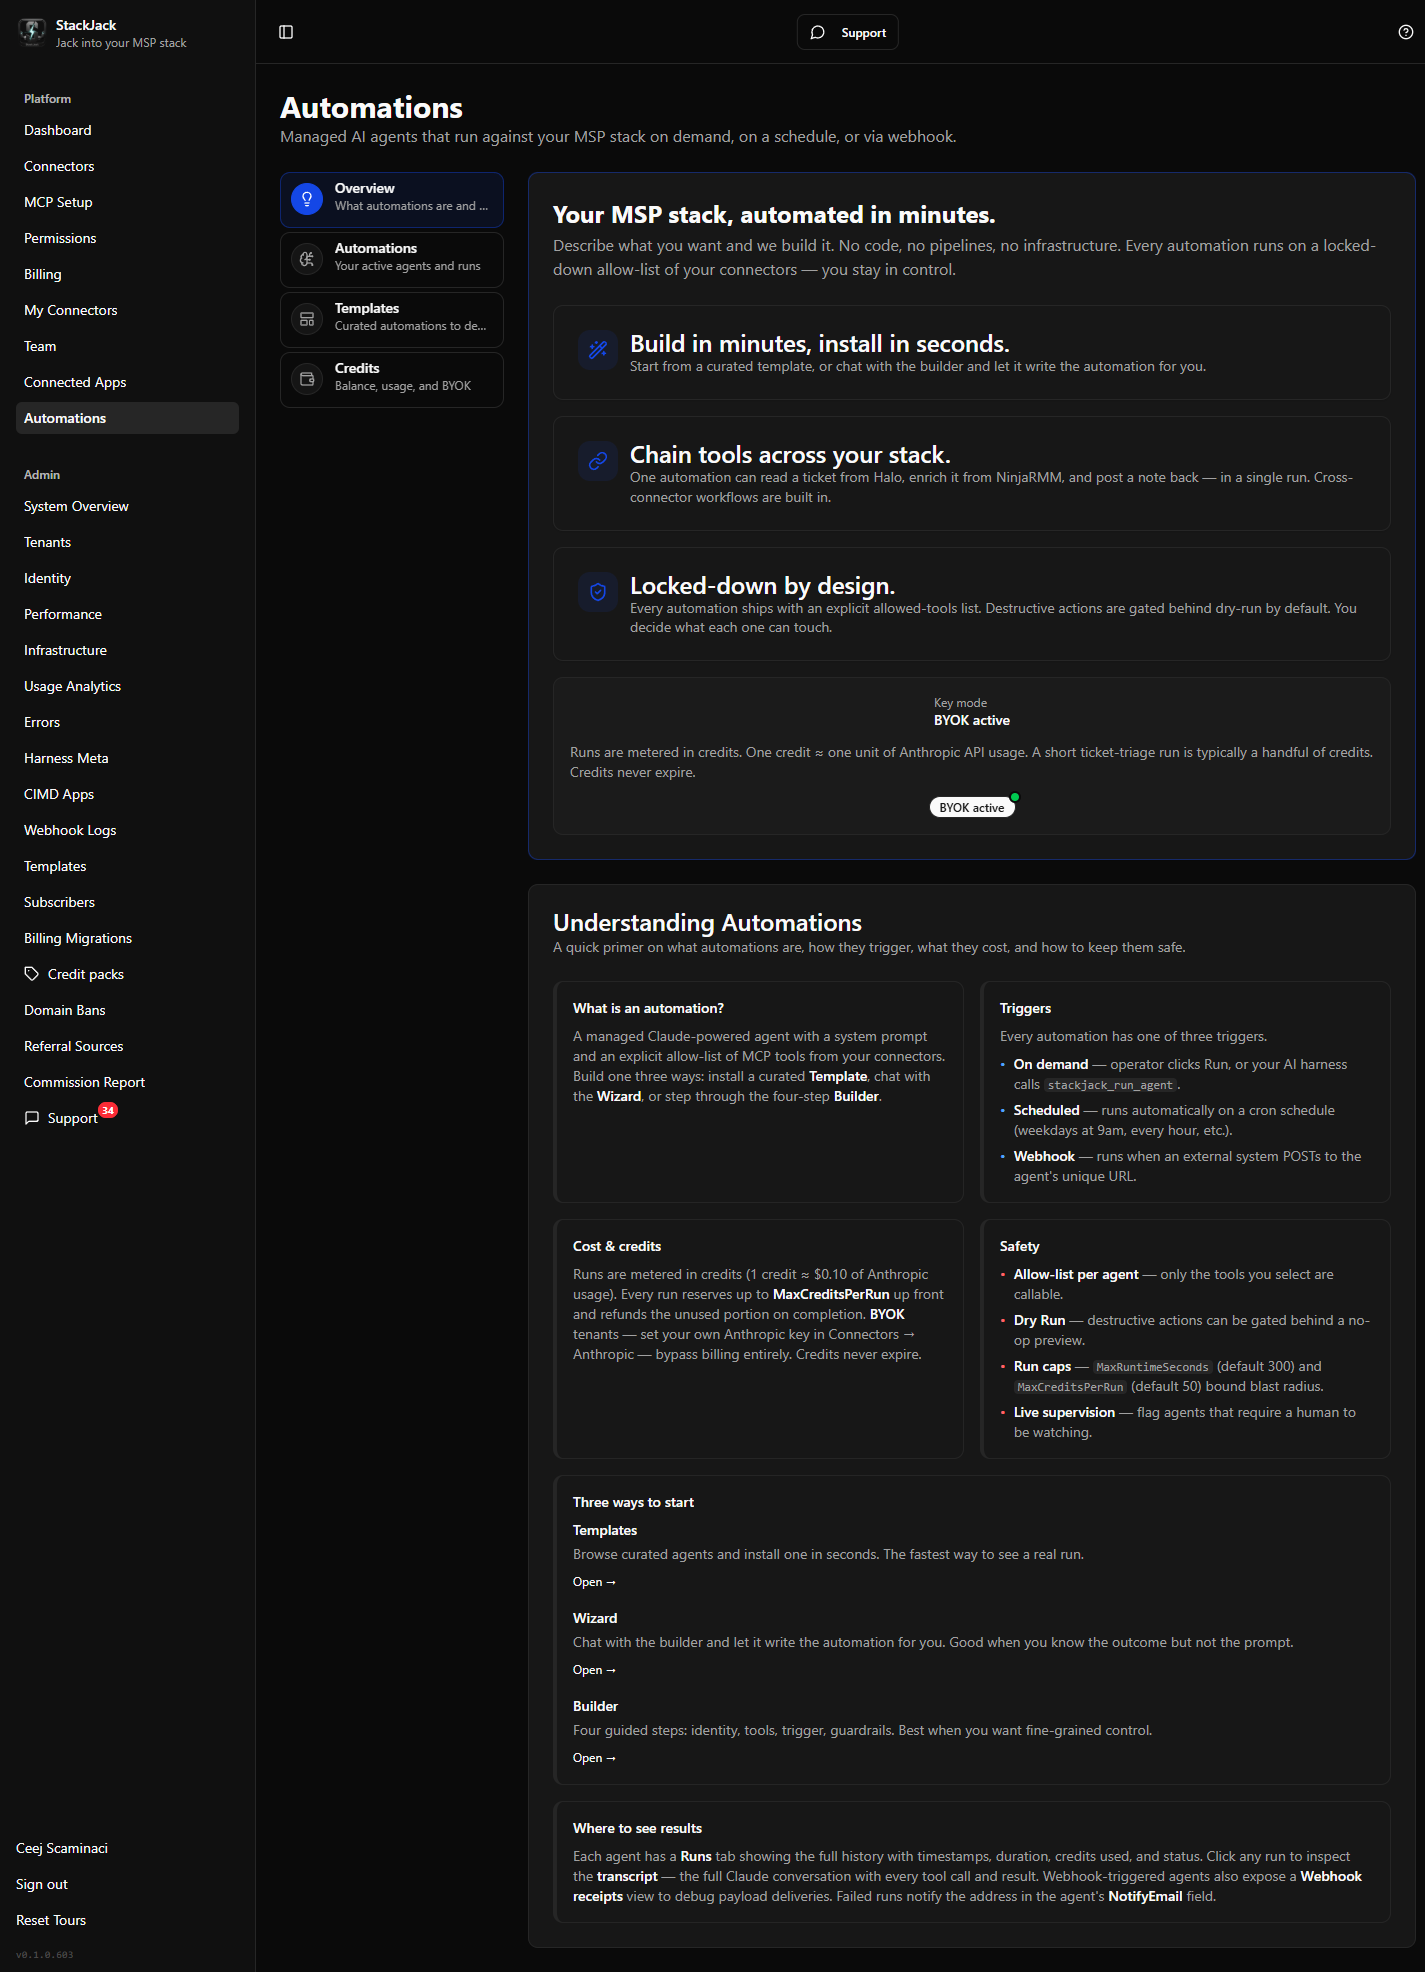Click the Triggers card heading
The height and width of the screenshot is (1972, 1425).
1025,1008
